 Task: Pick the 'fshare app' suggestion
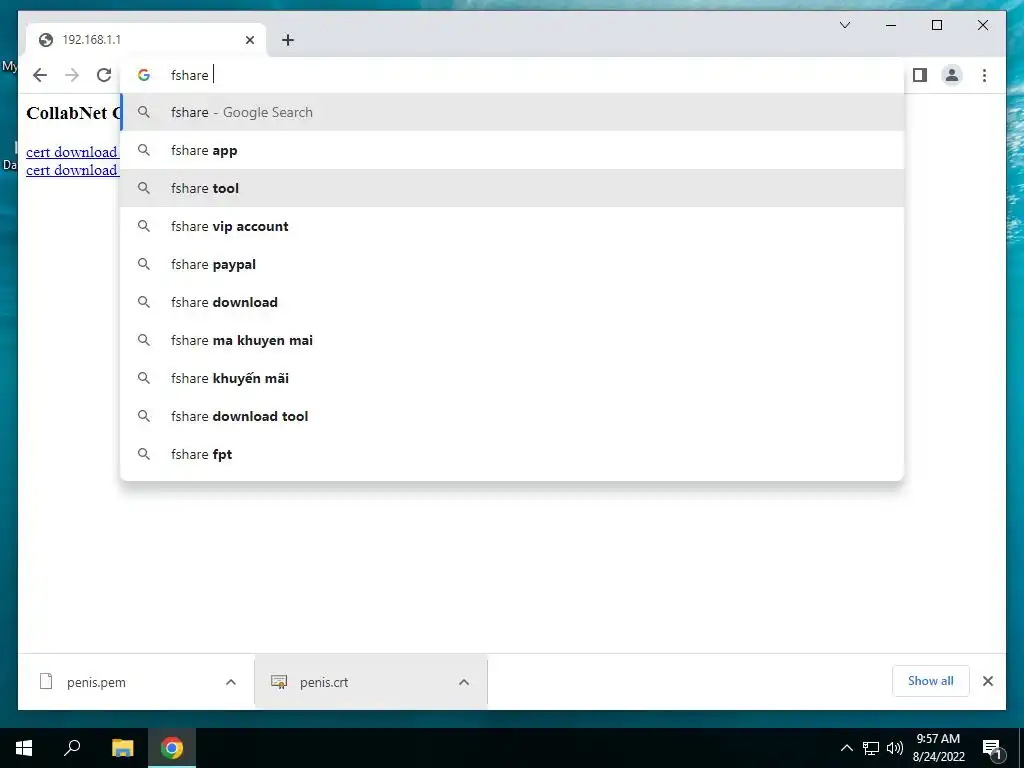(x=512, y=150)
